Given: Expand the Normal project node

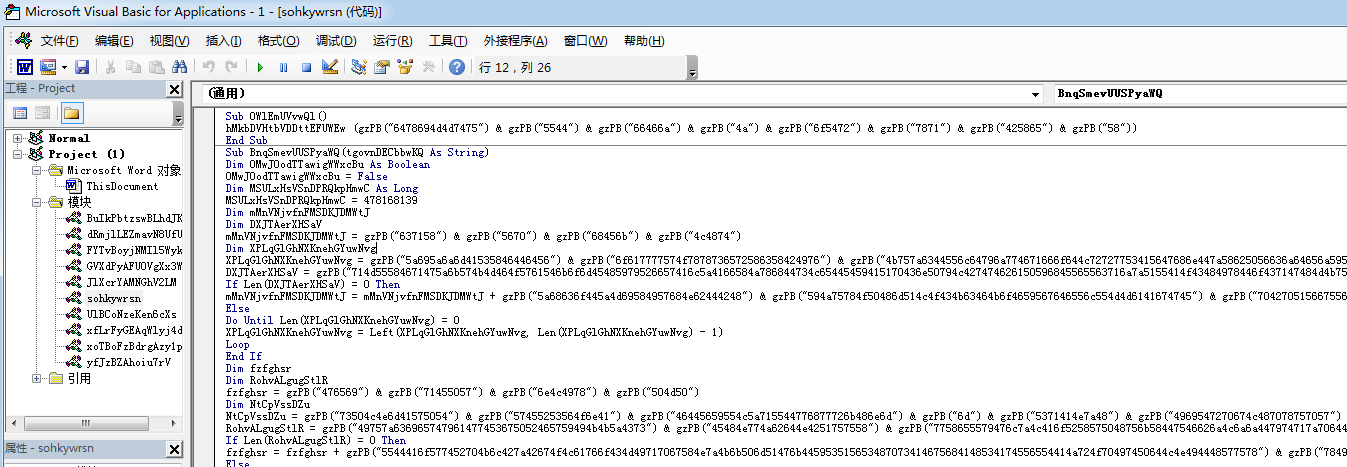Looking at the screenshot, I should pyautogui.click(x=18, y=138).
